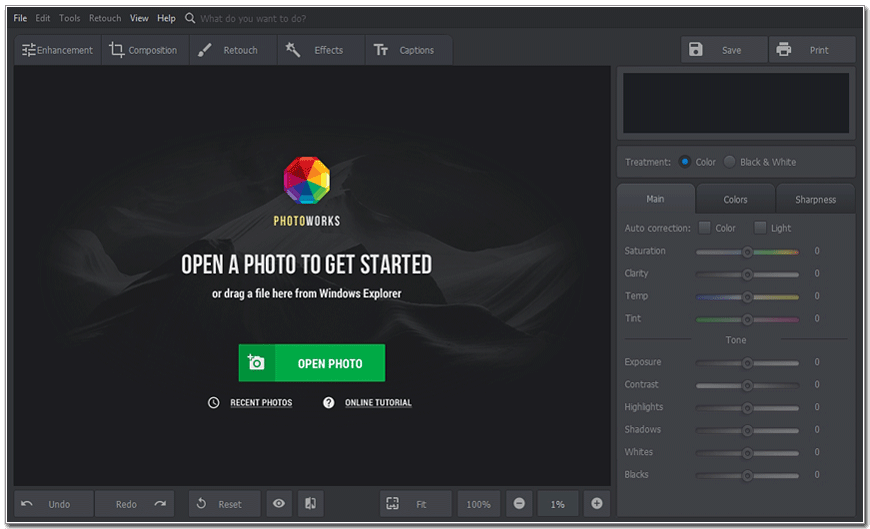The height and width of the screenshot is (529, 870).
Task: Click the Shadows slider handle
Action: pos(747,430)
